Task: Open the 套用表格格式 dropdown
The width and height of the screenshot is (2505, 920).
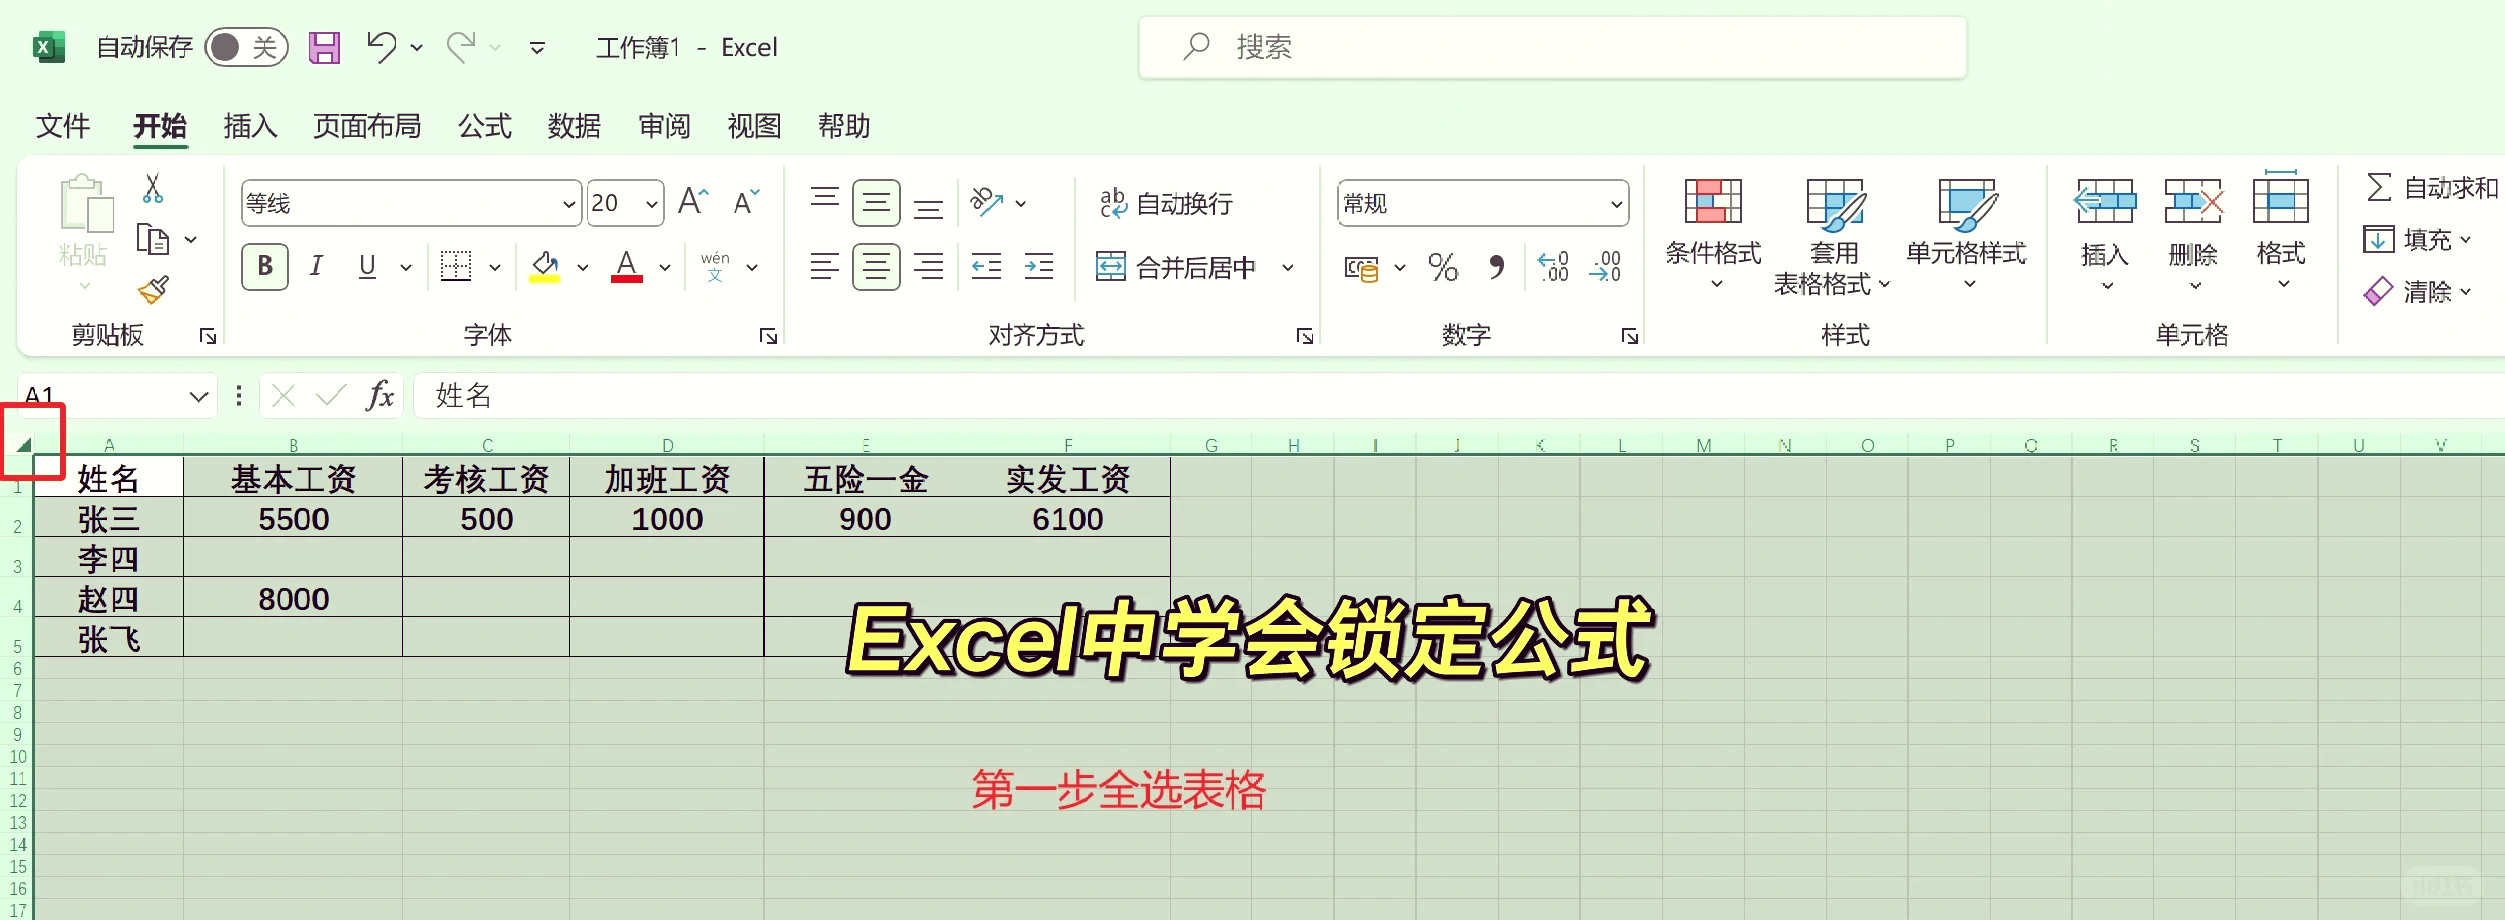Action: coord(1834,238)
